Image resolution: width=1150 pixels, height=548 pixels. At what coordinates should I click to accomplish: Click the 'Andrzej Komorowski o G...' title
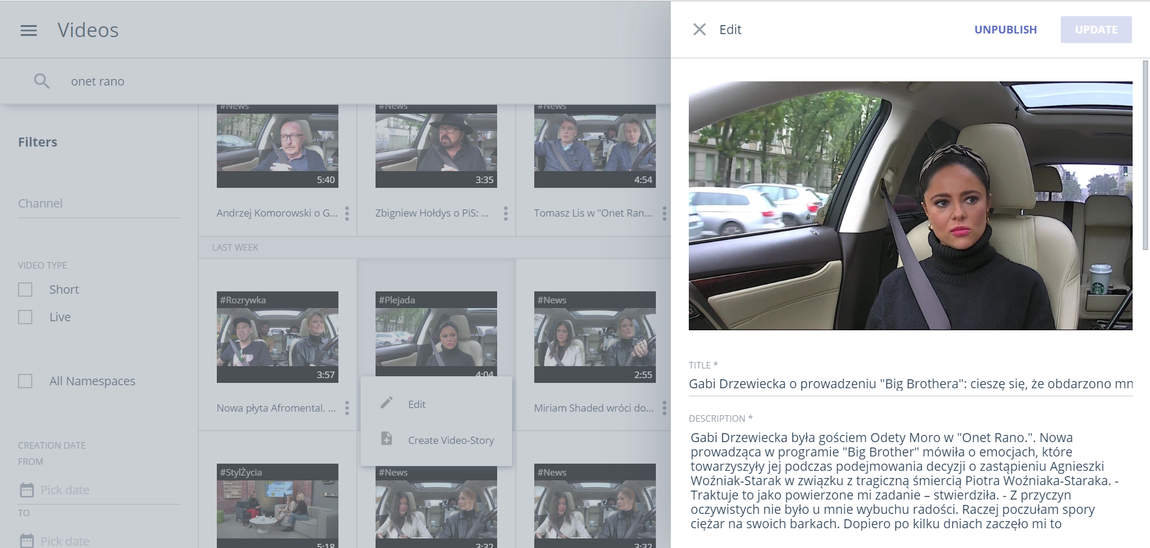click(x=277, y=213)
